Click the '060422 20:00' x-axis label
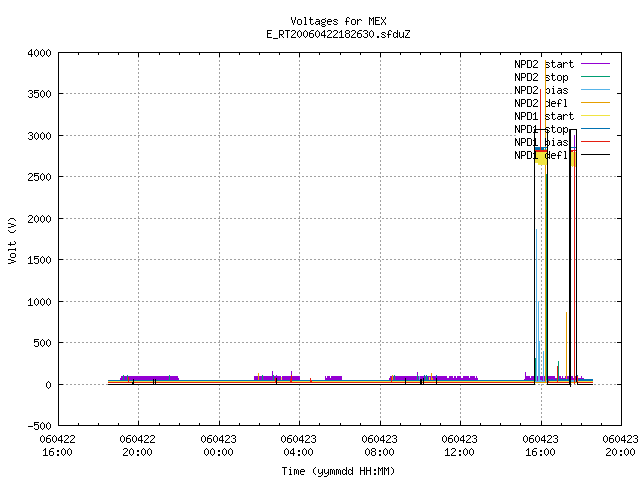Screen dimensions: 640x480 click(138, 446)
